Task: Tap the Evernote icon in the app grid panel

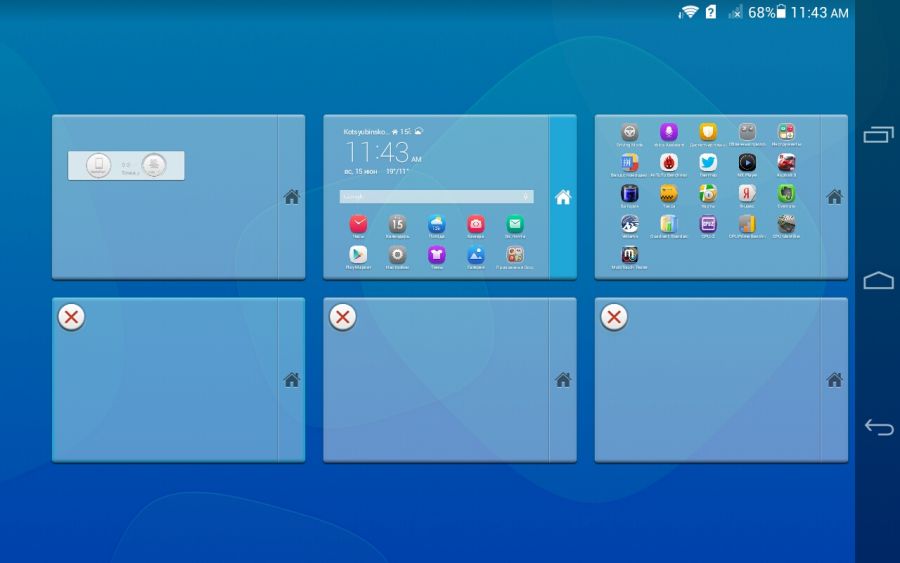Action: 787,193
